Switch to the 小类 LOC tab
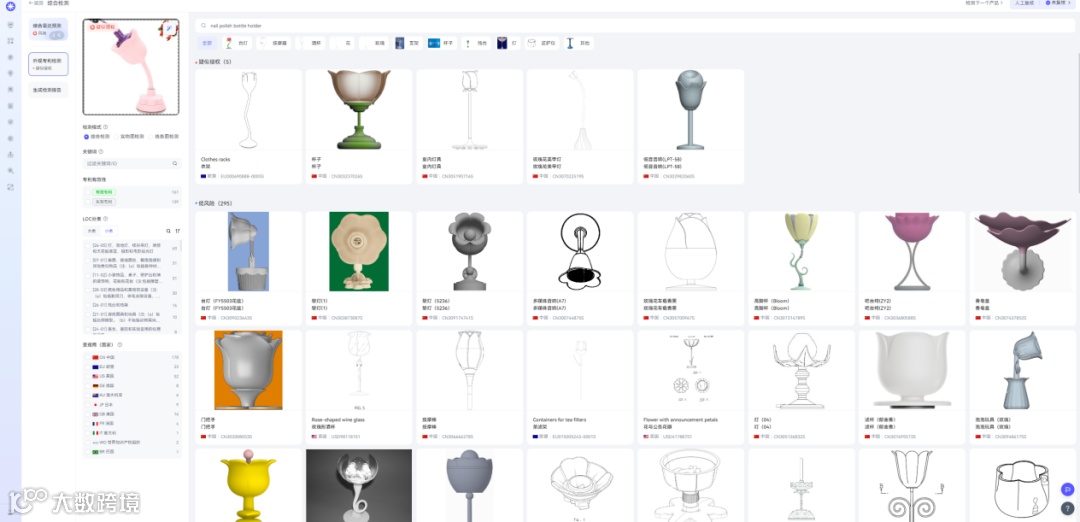1080x522 pixels. tap(108, 231)
